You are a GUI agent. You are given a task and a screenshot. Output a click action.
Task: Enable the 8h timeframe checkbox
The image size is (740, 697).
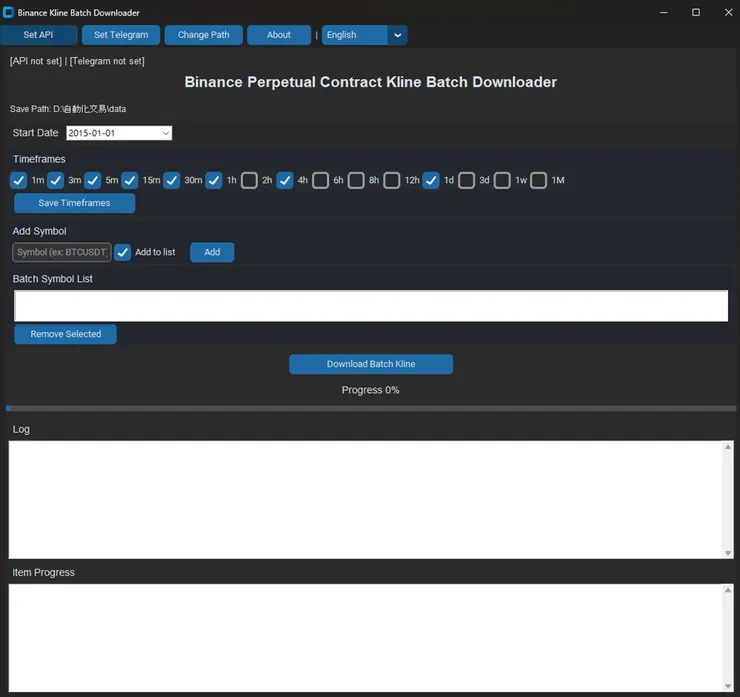[x=356, y=180]
